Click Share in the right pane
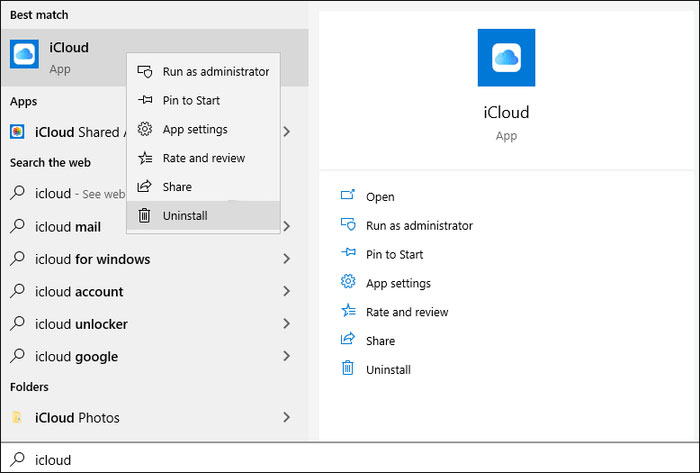 pos(380,341)
